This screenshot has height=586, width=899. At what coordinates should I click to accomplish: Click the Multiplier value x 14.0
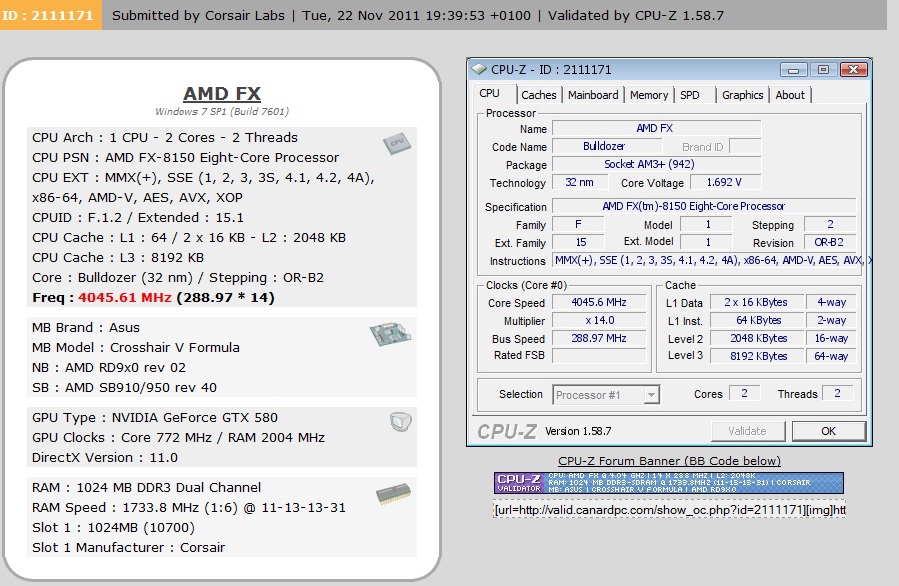click(599, 321)
